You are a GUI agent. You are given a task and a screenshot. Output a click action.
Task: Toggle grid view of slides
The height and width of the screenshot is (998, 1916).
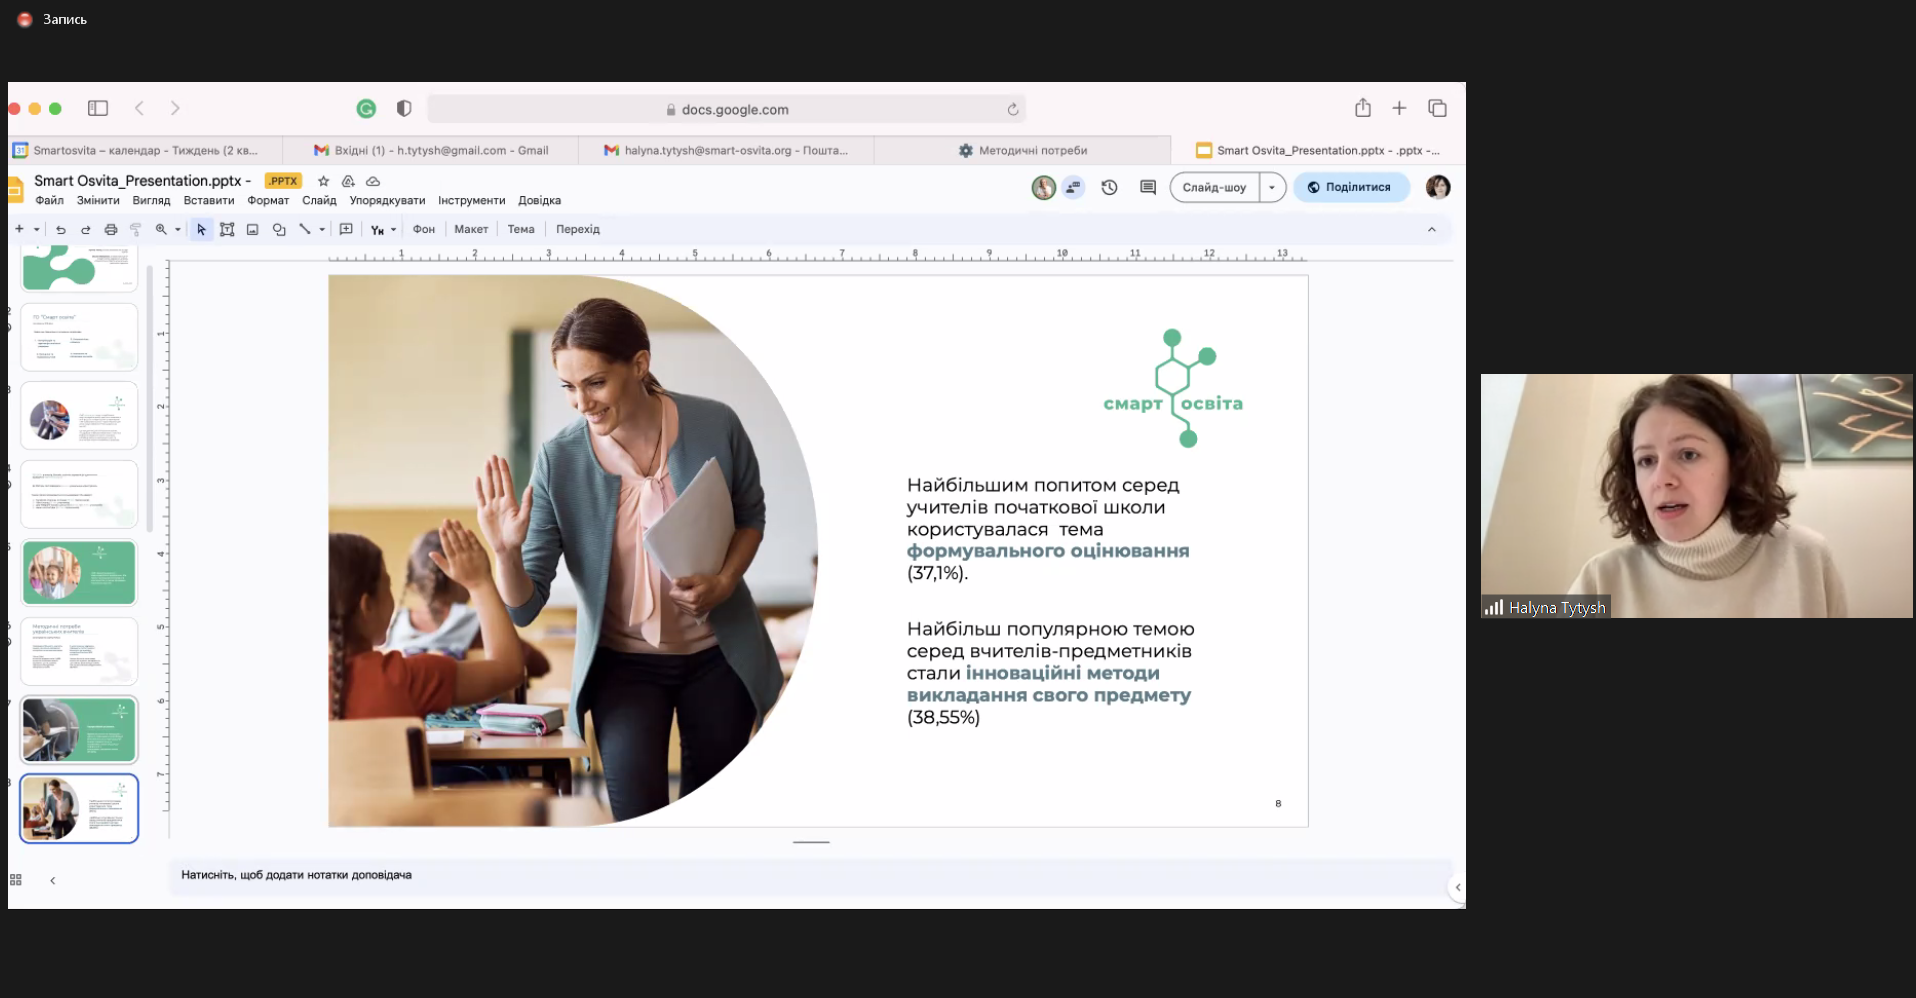16,880
